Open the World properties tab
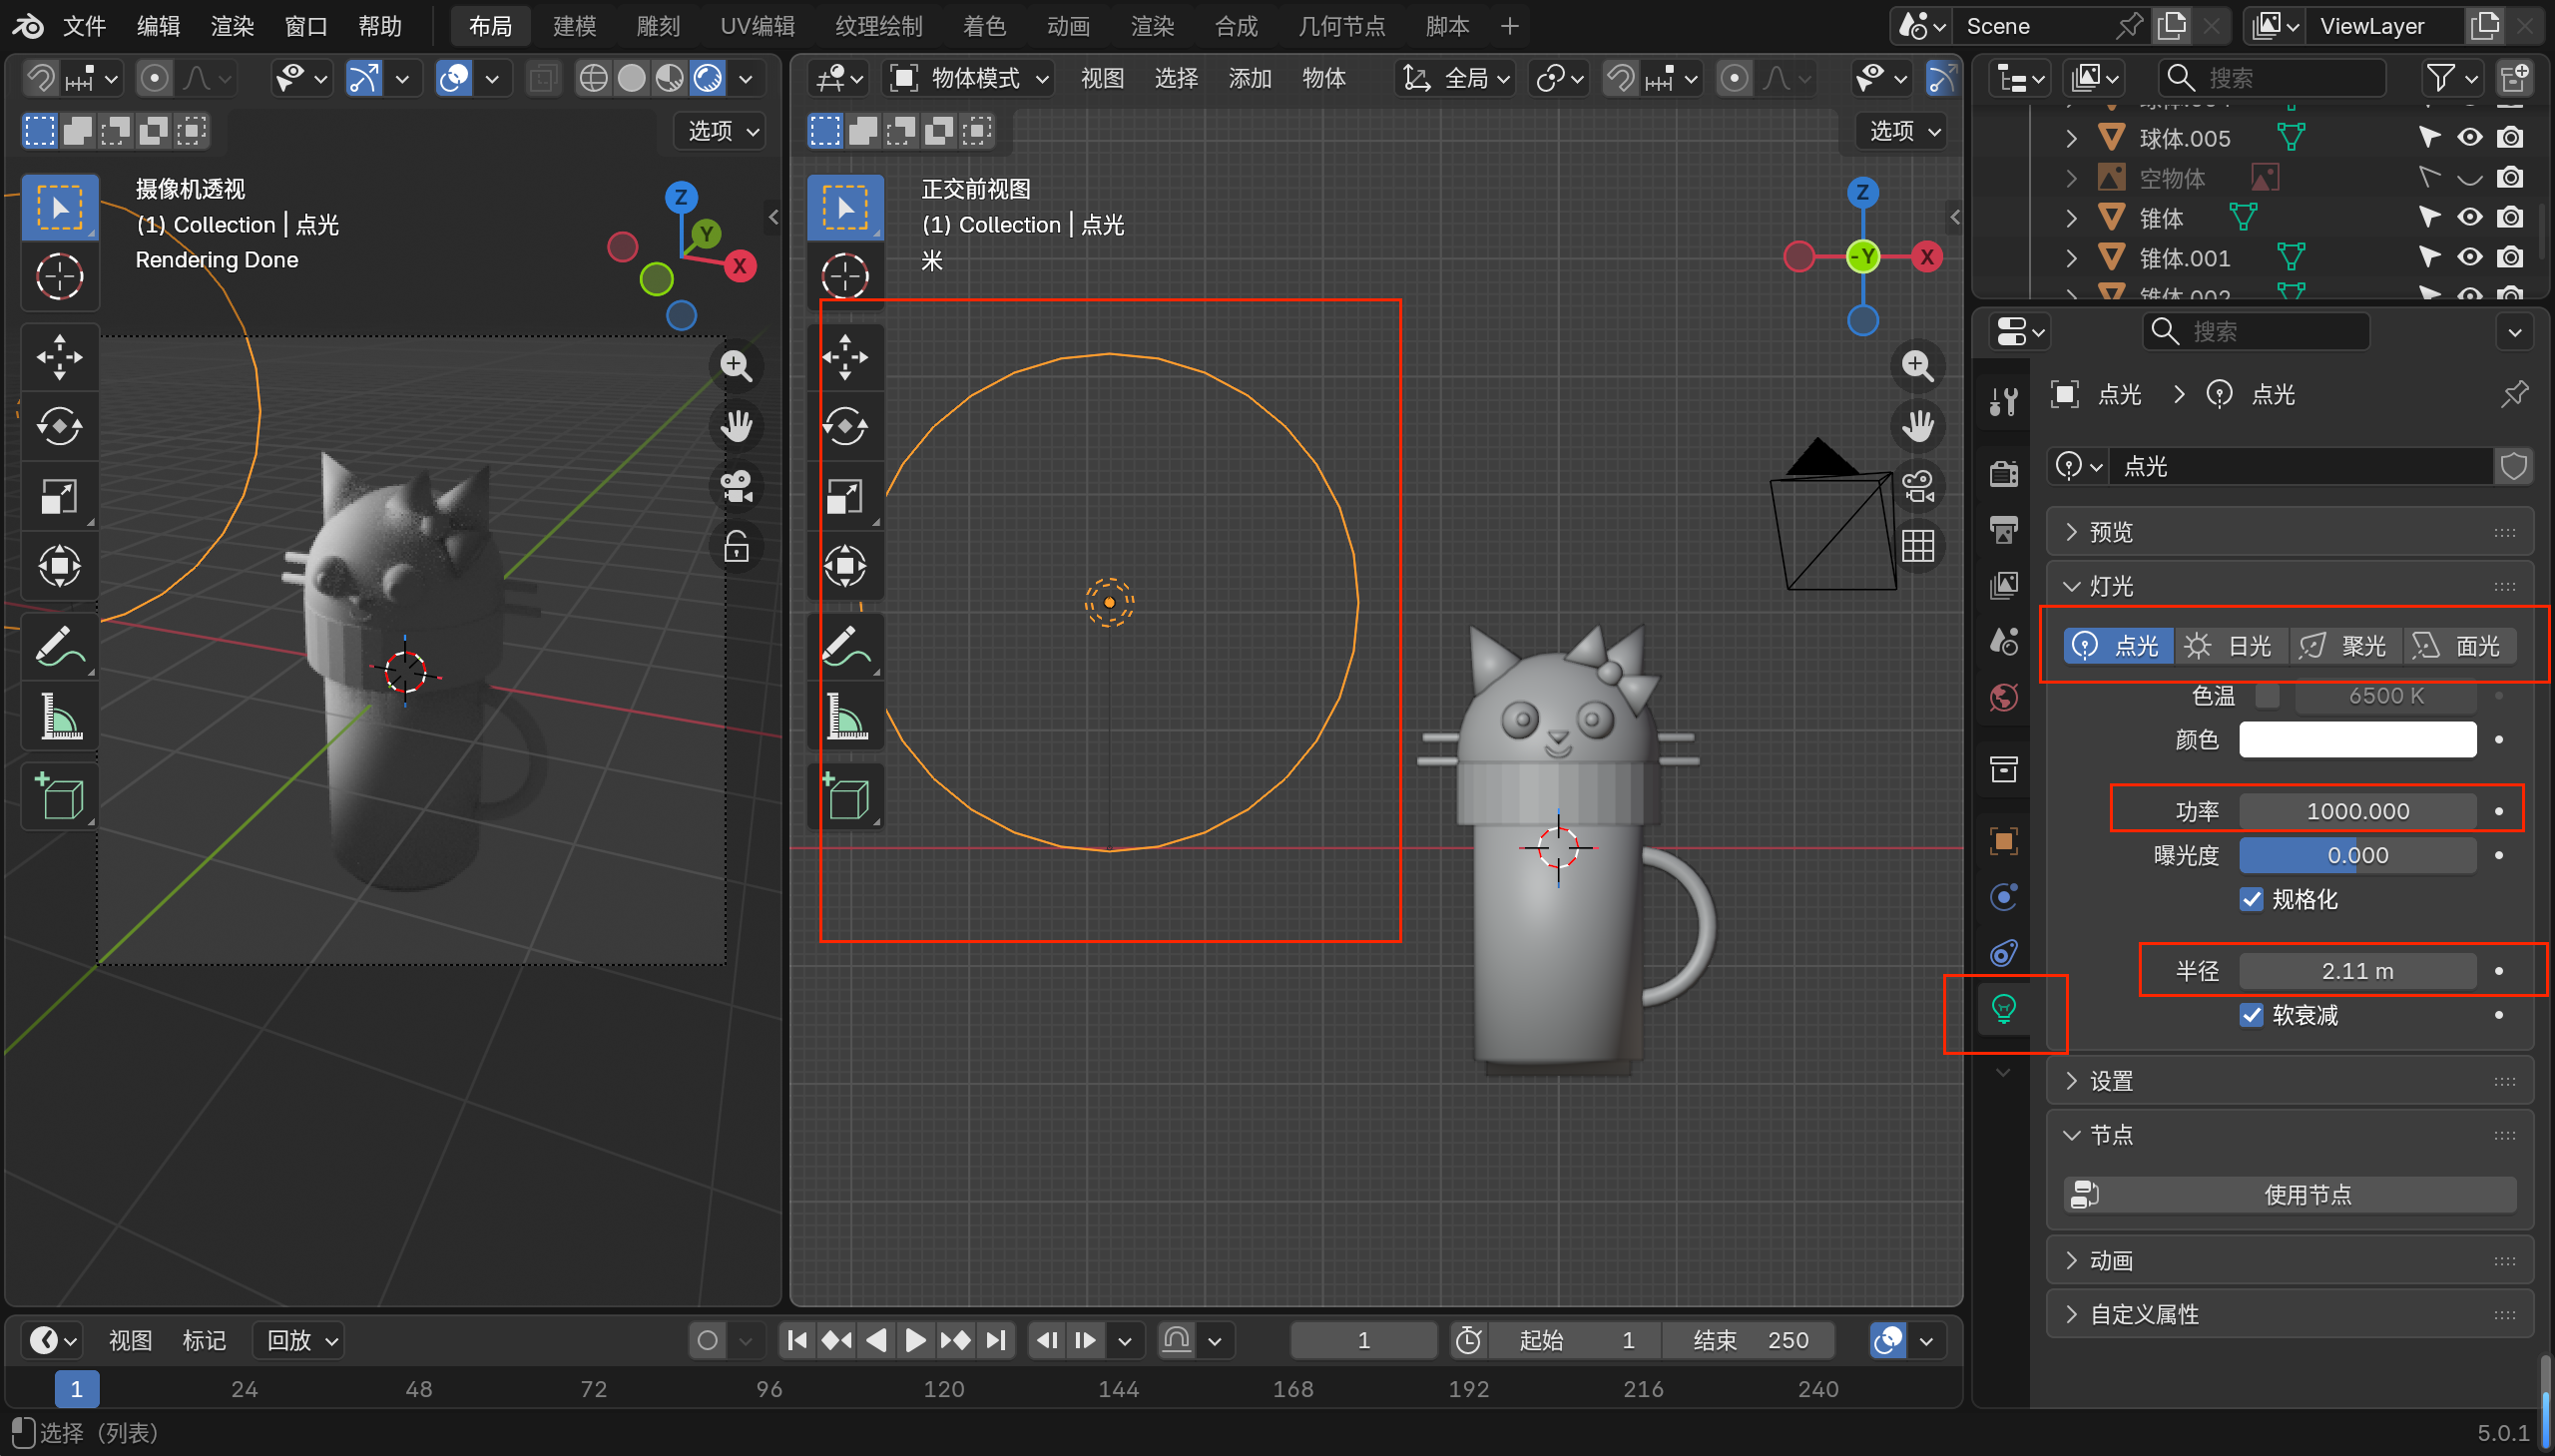This screenshot has height=1456, width=2555. (2003, 697)
